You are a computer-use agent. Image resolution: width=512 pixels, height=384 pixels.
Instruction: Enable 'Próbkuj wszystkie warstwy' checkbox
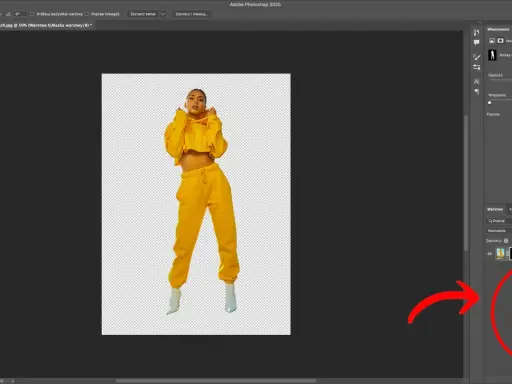pyautogui.click(x=32, y=14)
